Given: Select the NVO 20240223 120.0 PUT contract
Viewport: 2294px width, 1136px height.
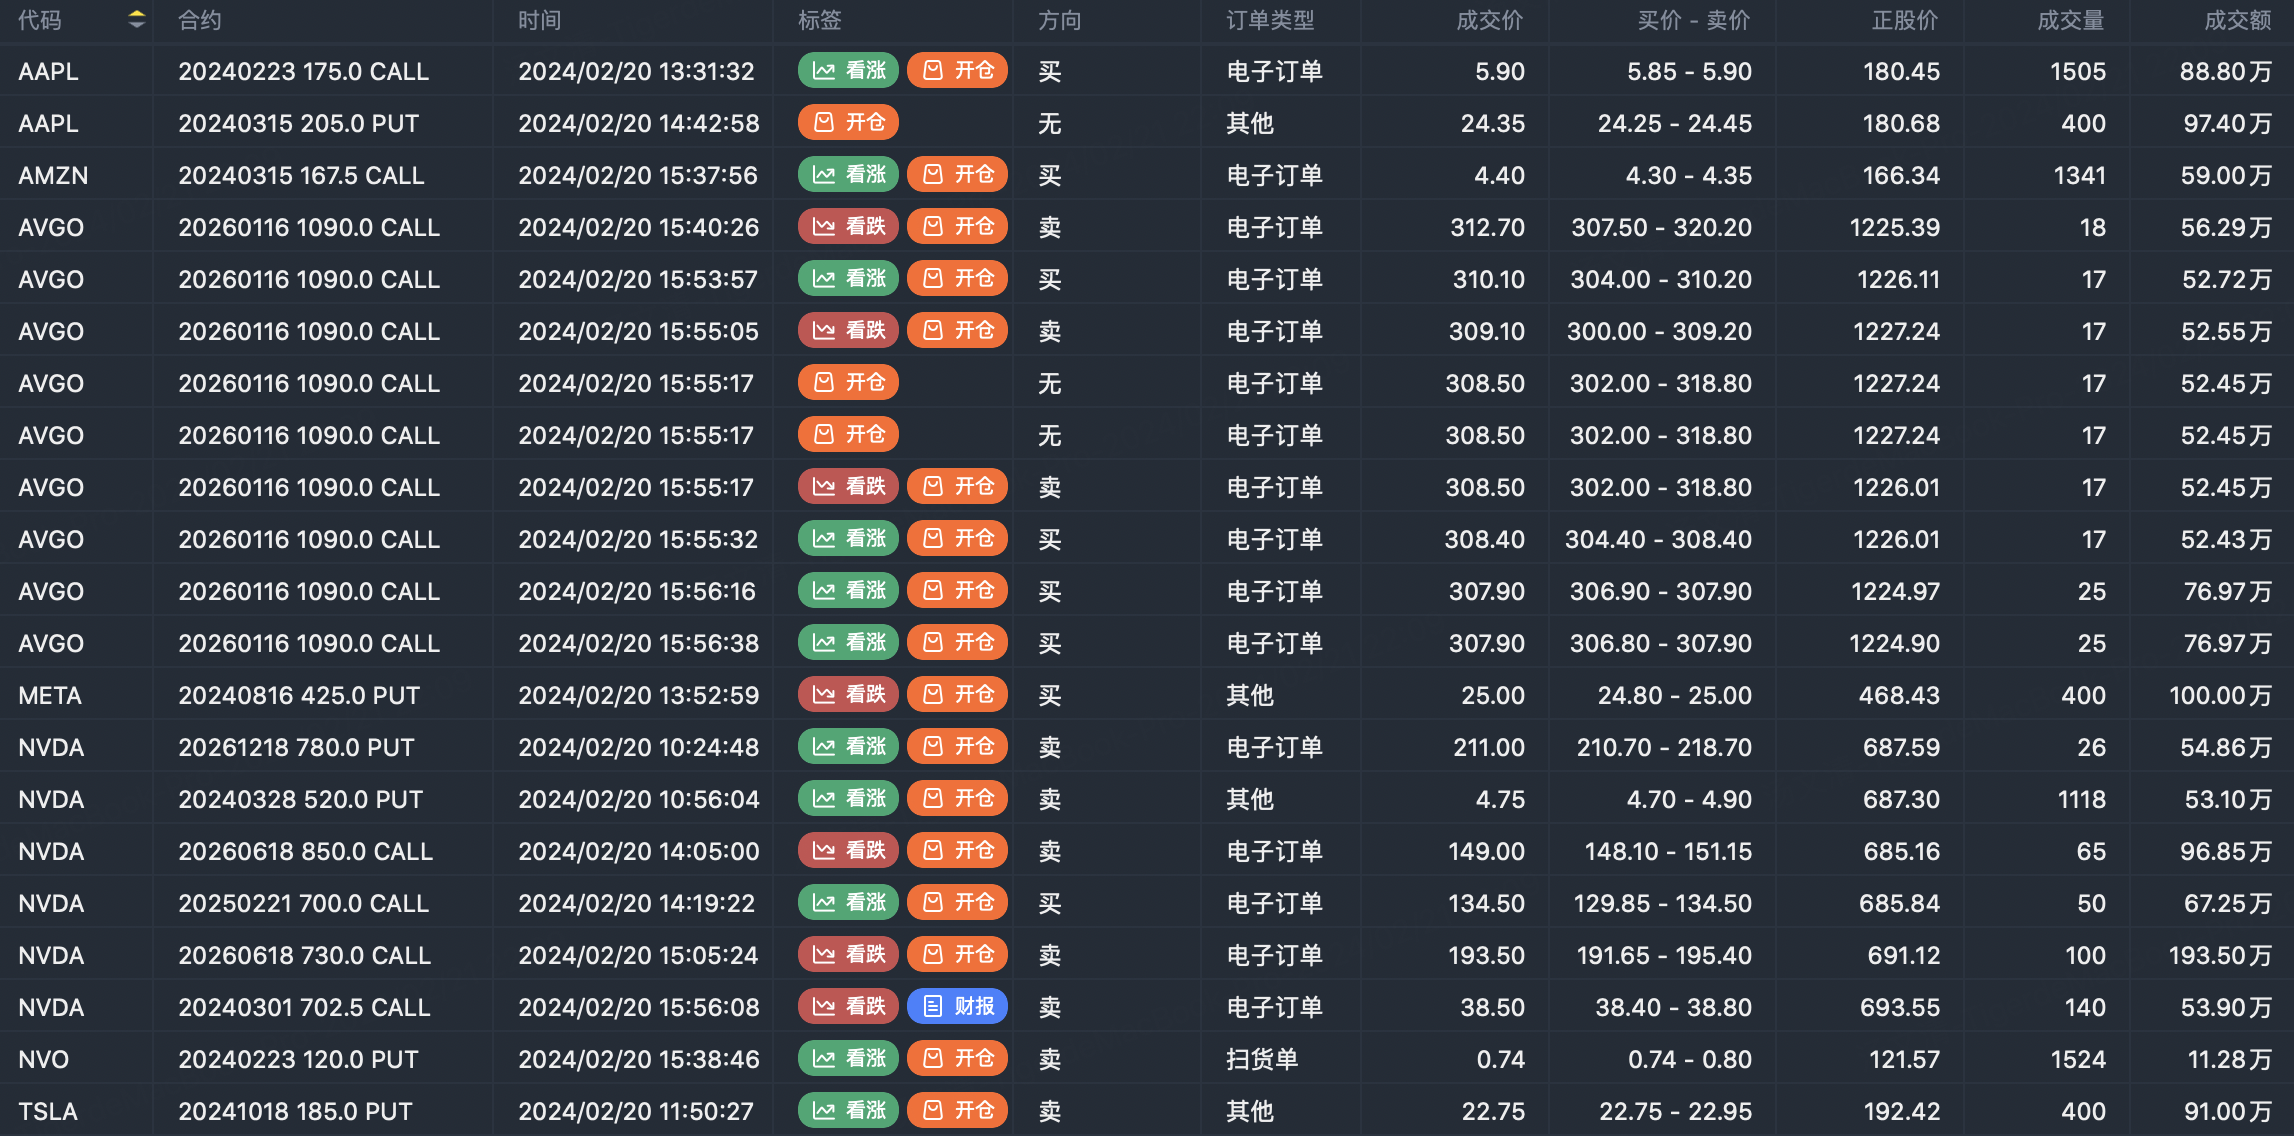Looking at the screenshot, I should click(298, 1060).
